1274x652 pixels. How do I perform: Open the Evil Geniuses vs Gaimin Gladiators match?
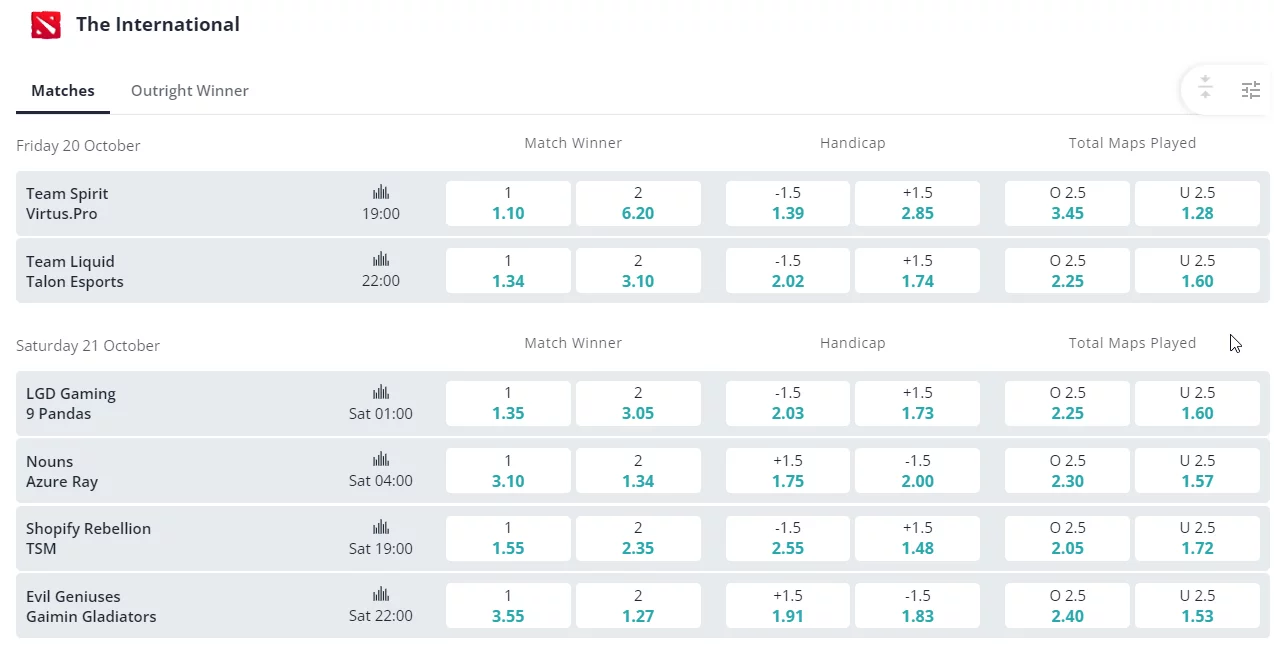coord(91,606)
